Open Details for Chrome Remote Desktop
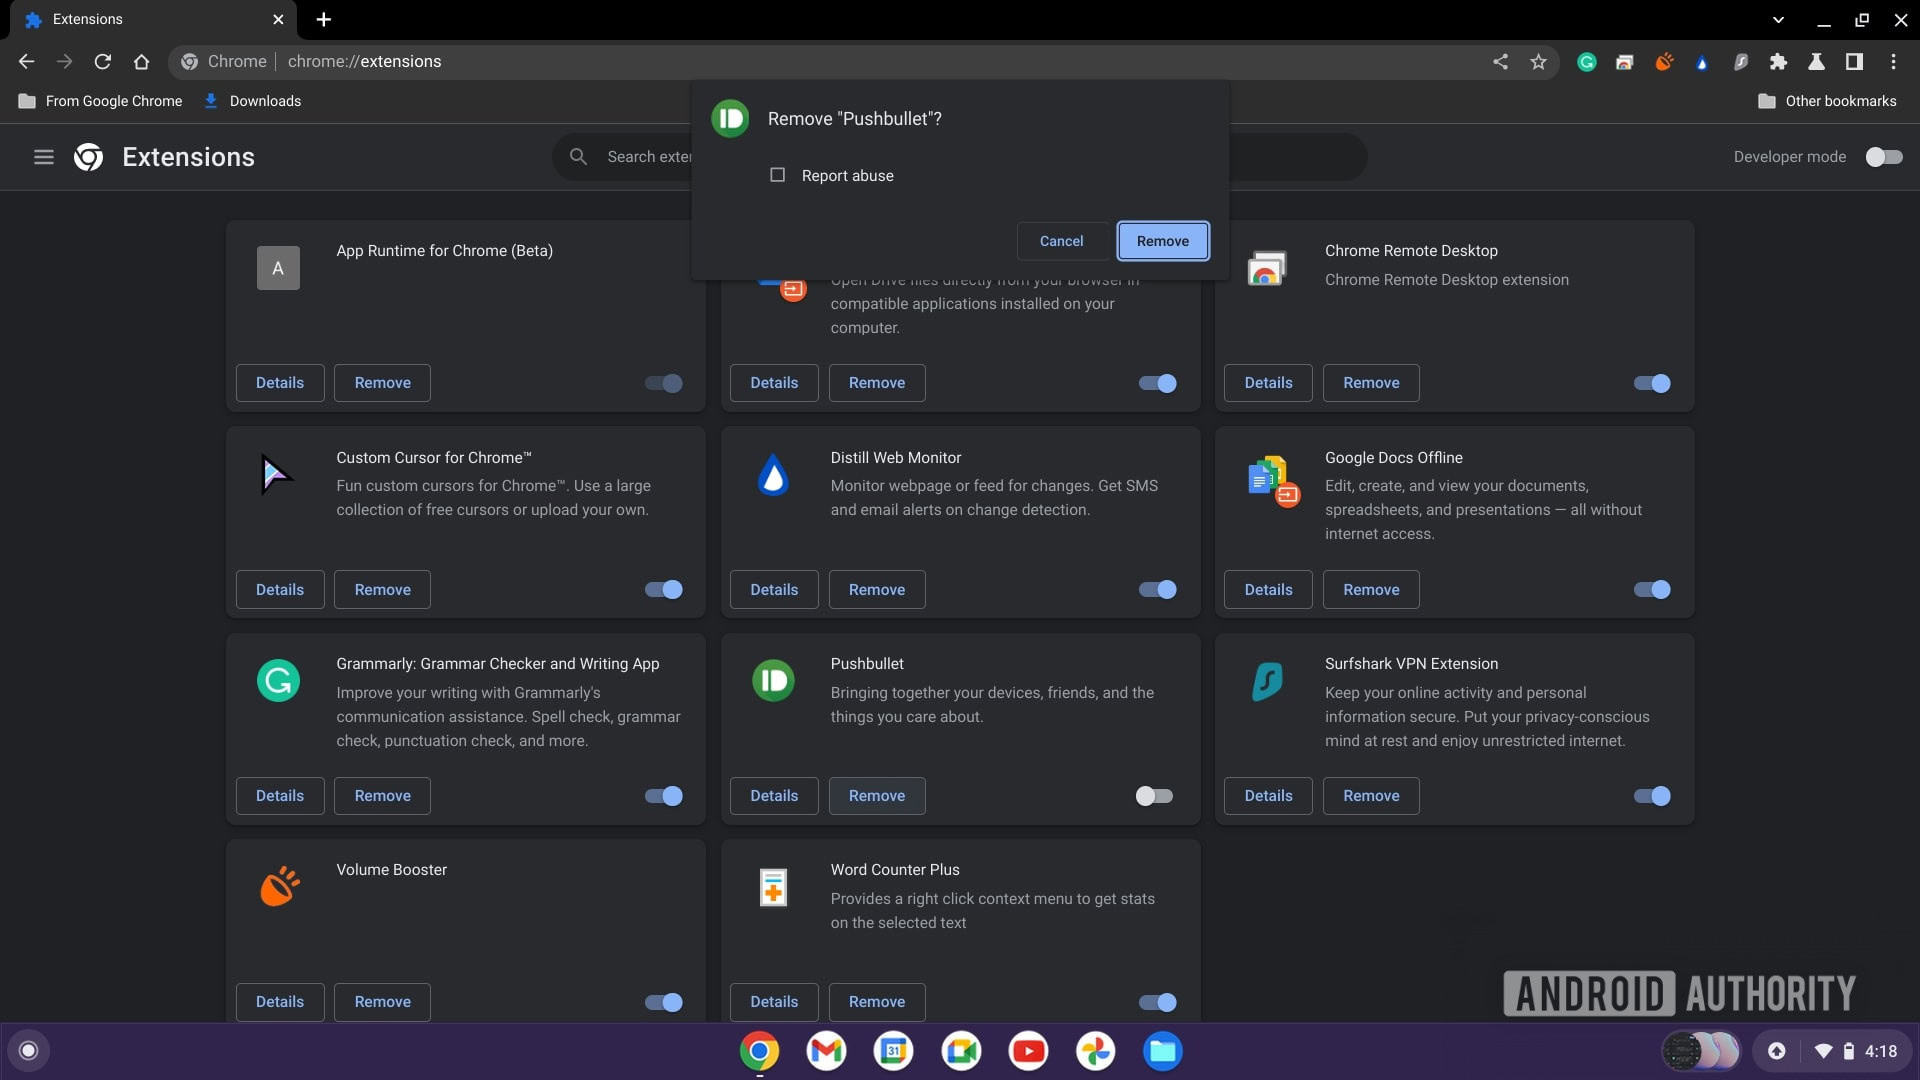1920x1080 pixels. click(x=1268, y=383)
